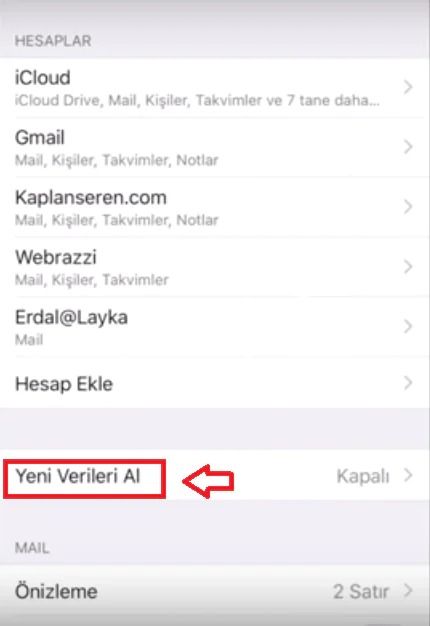Tap the chevron next to Kapalı

point(408,475)
